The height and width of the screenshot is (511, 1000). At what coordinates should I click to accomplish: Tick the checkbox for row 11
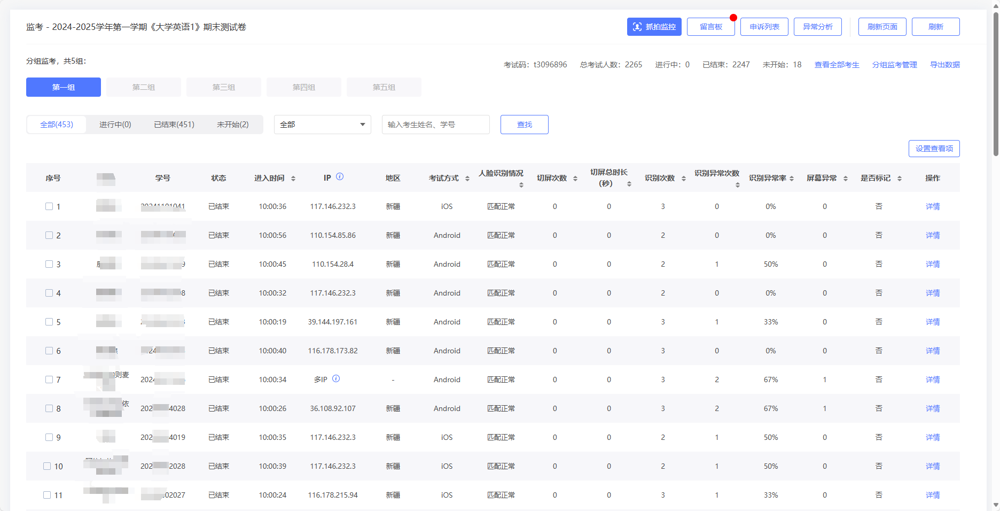(47, 495)
